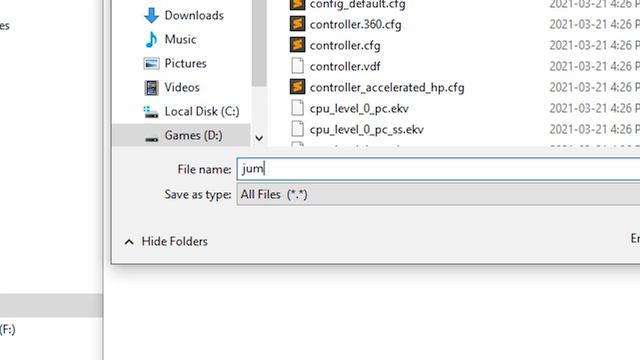Select the Music note icon
The height and width of the screenshot is (360, 640).
(x=151, y=40)
